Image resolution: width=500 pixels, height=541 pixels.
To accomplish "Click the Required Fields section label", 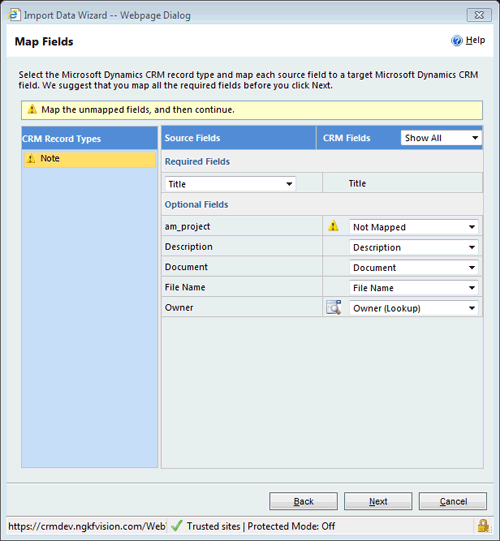I will (x=197, y=161).
